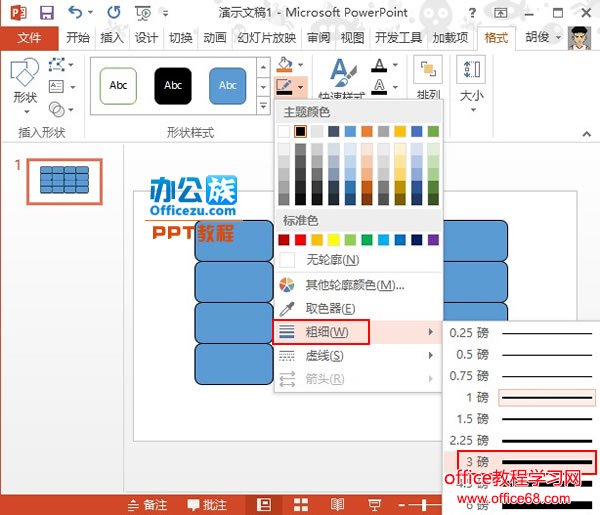Switch to the Animations tab
This screenshot has width=600, height=515.
pyautogui.click(x=215, y=38)
